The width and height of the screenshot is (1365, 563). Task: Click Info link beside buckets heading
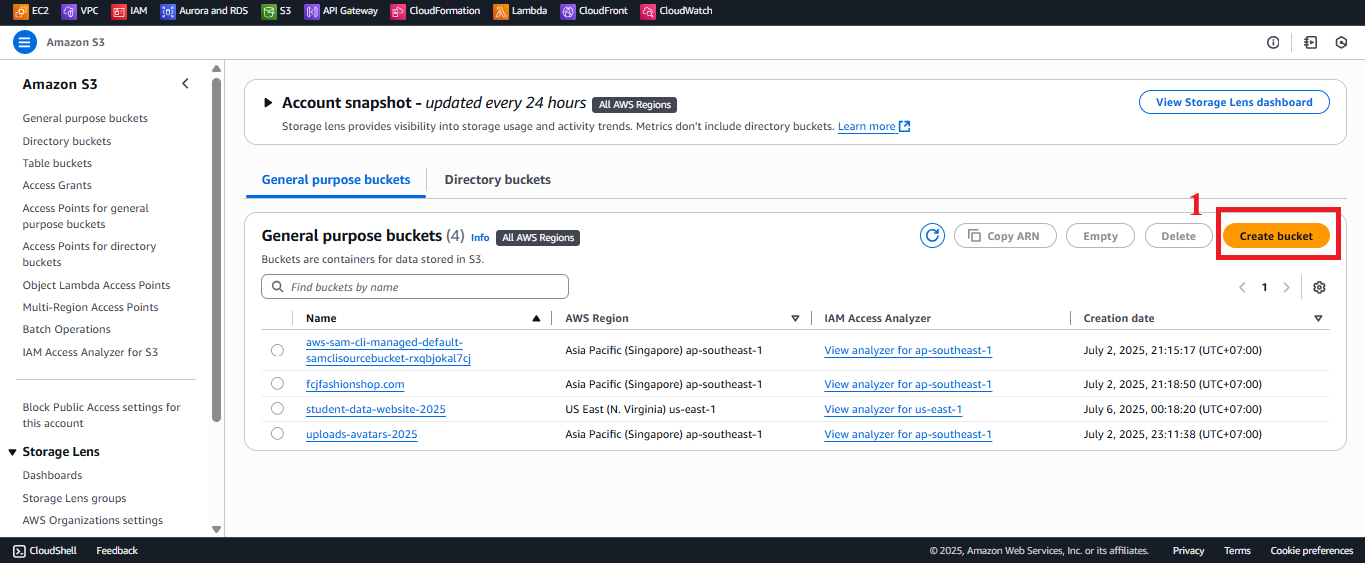pyautogui.click(x=480, y=238)
